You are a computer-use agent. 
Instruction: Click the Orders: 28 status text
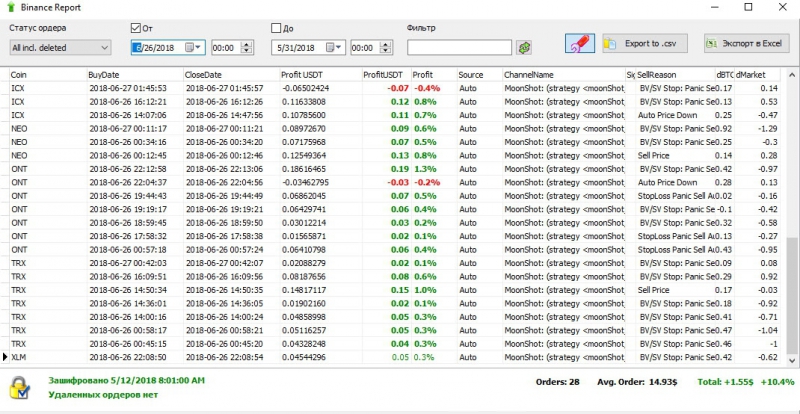point(557,382)
